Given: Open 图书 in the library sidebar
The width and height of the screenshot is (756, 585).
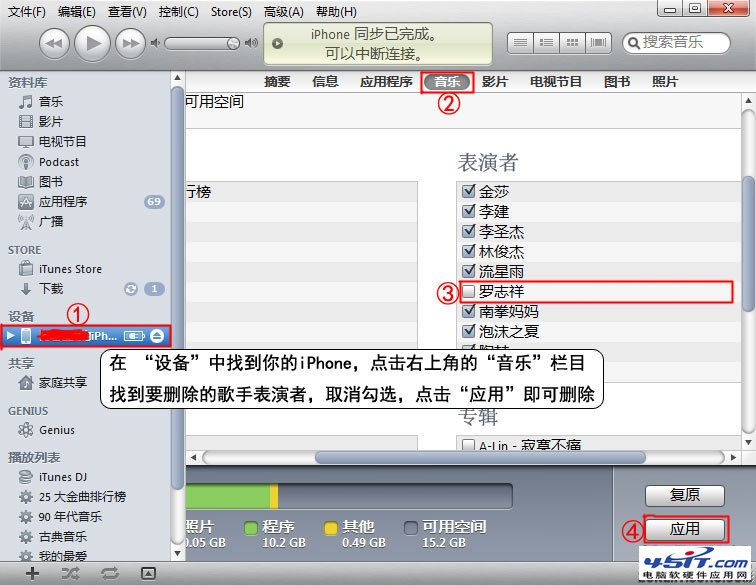Looking at the screenshot, I should click(51, 182).
